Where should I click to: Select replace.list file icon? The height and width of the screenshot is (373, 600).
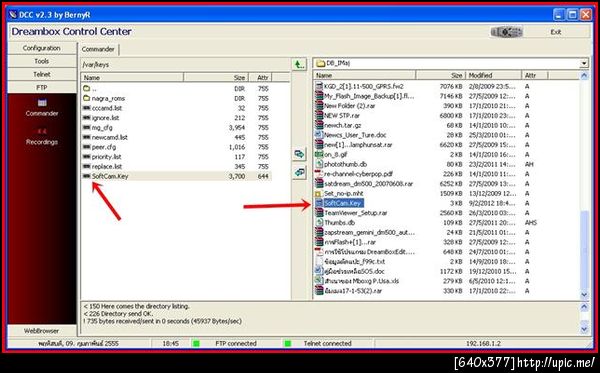[86, 166]
